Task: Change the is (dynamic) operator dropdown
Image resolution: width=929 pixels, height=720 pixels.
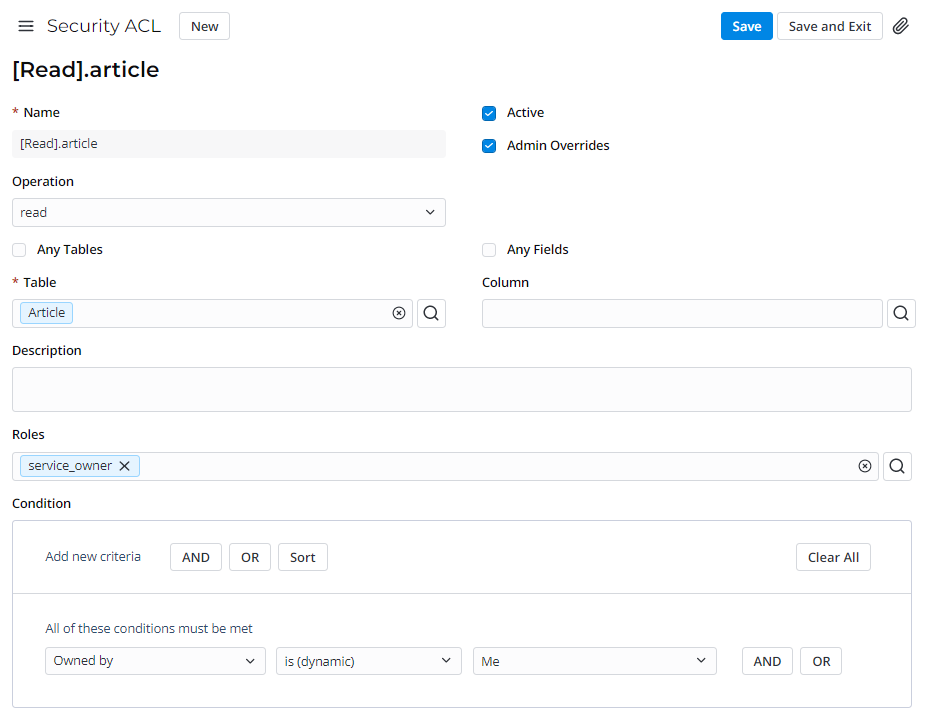Action: (368, 661)
